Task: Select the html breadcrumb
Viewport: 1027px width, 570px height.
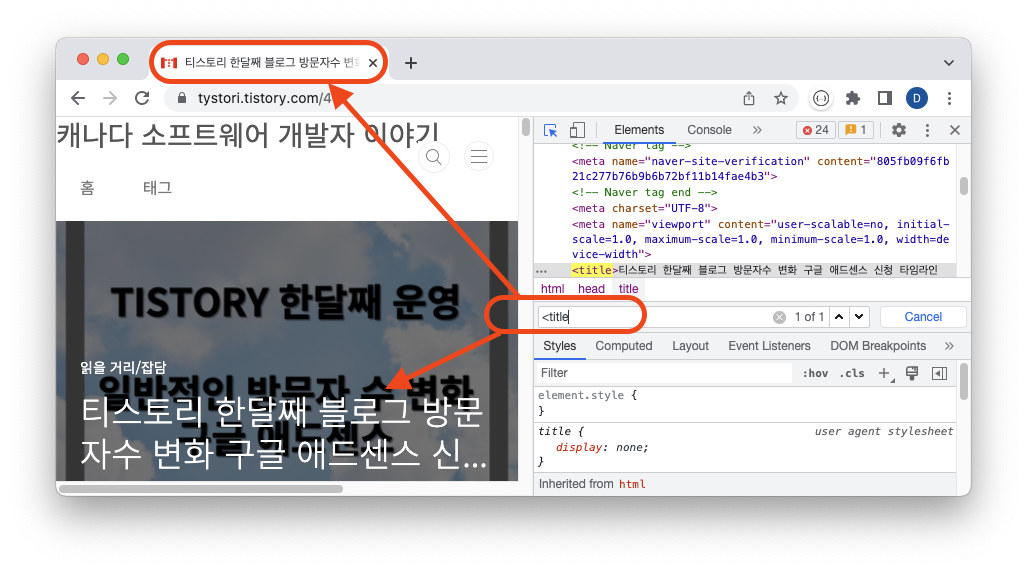Action: click(x=552, y=289)
